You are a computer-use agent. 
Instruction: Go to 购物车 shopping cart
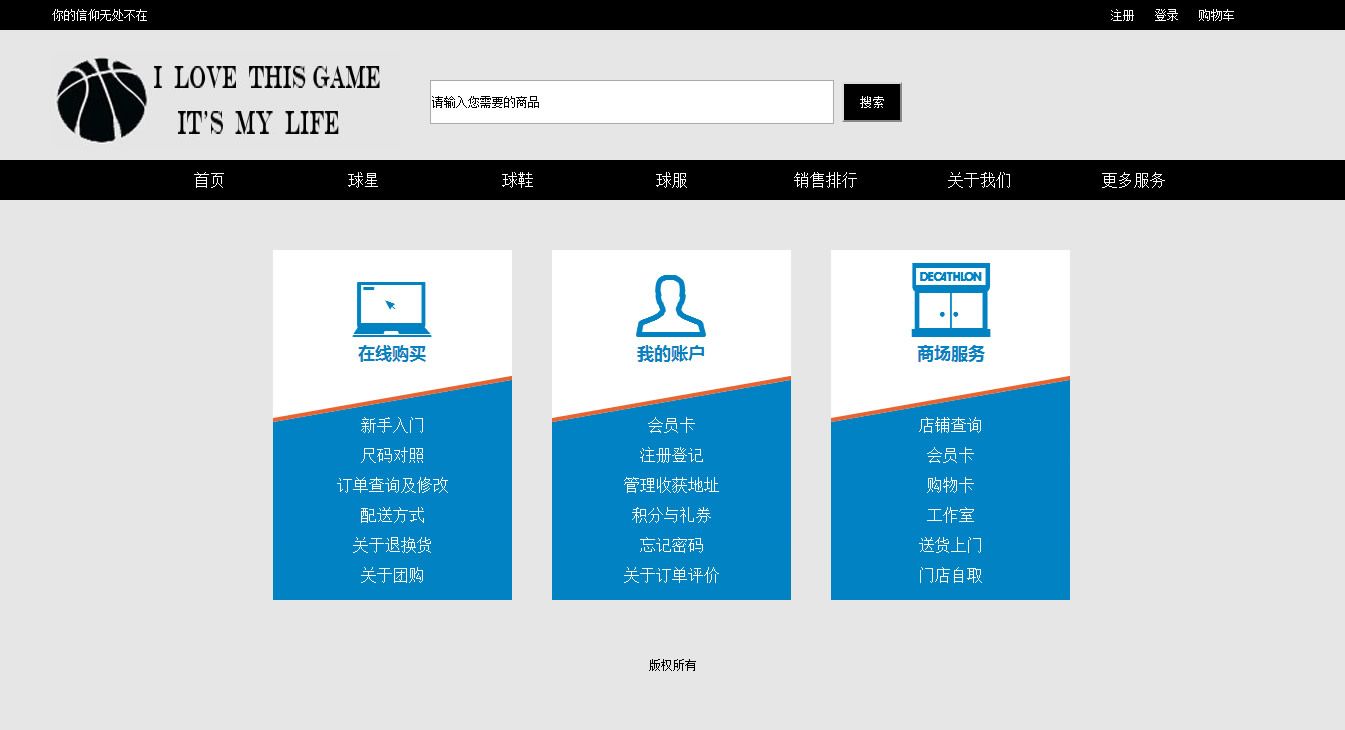1216,16
